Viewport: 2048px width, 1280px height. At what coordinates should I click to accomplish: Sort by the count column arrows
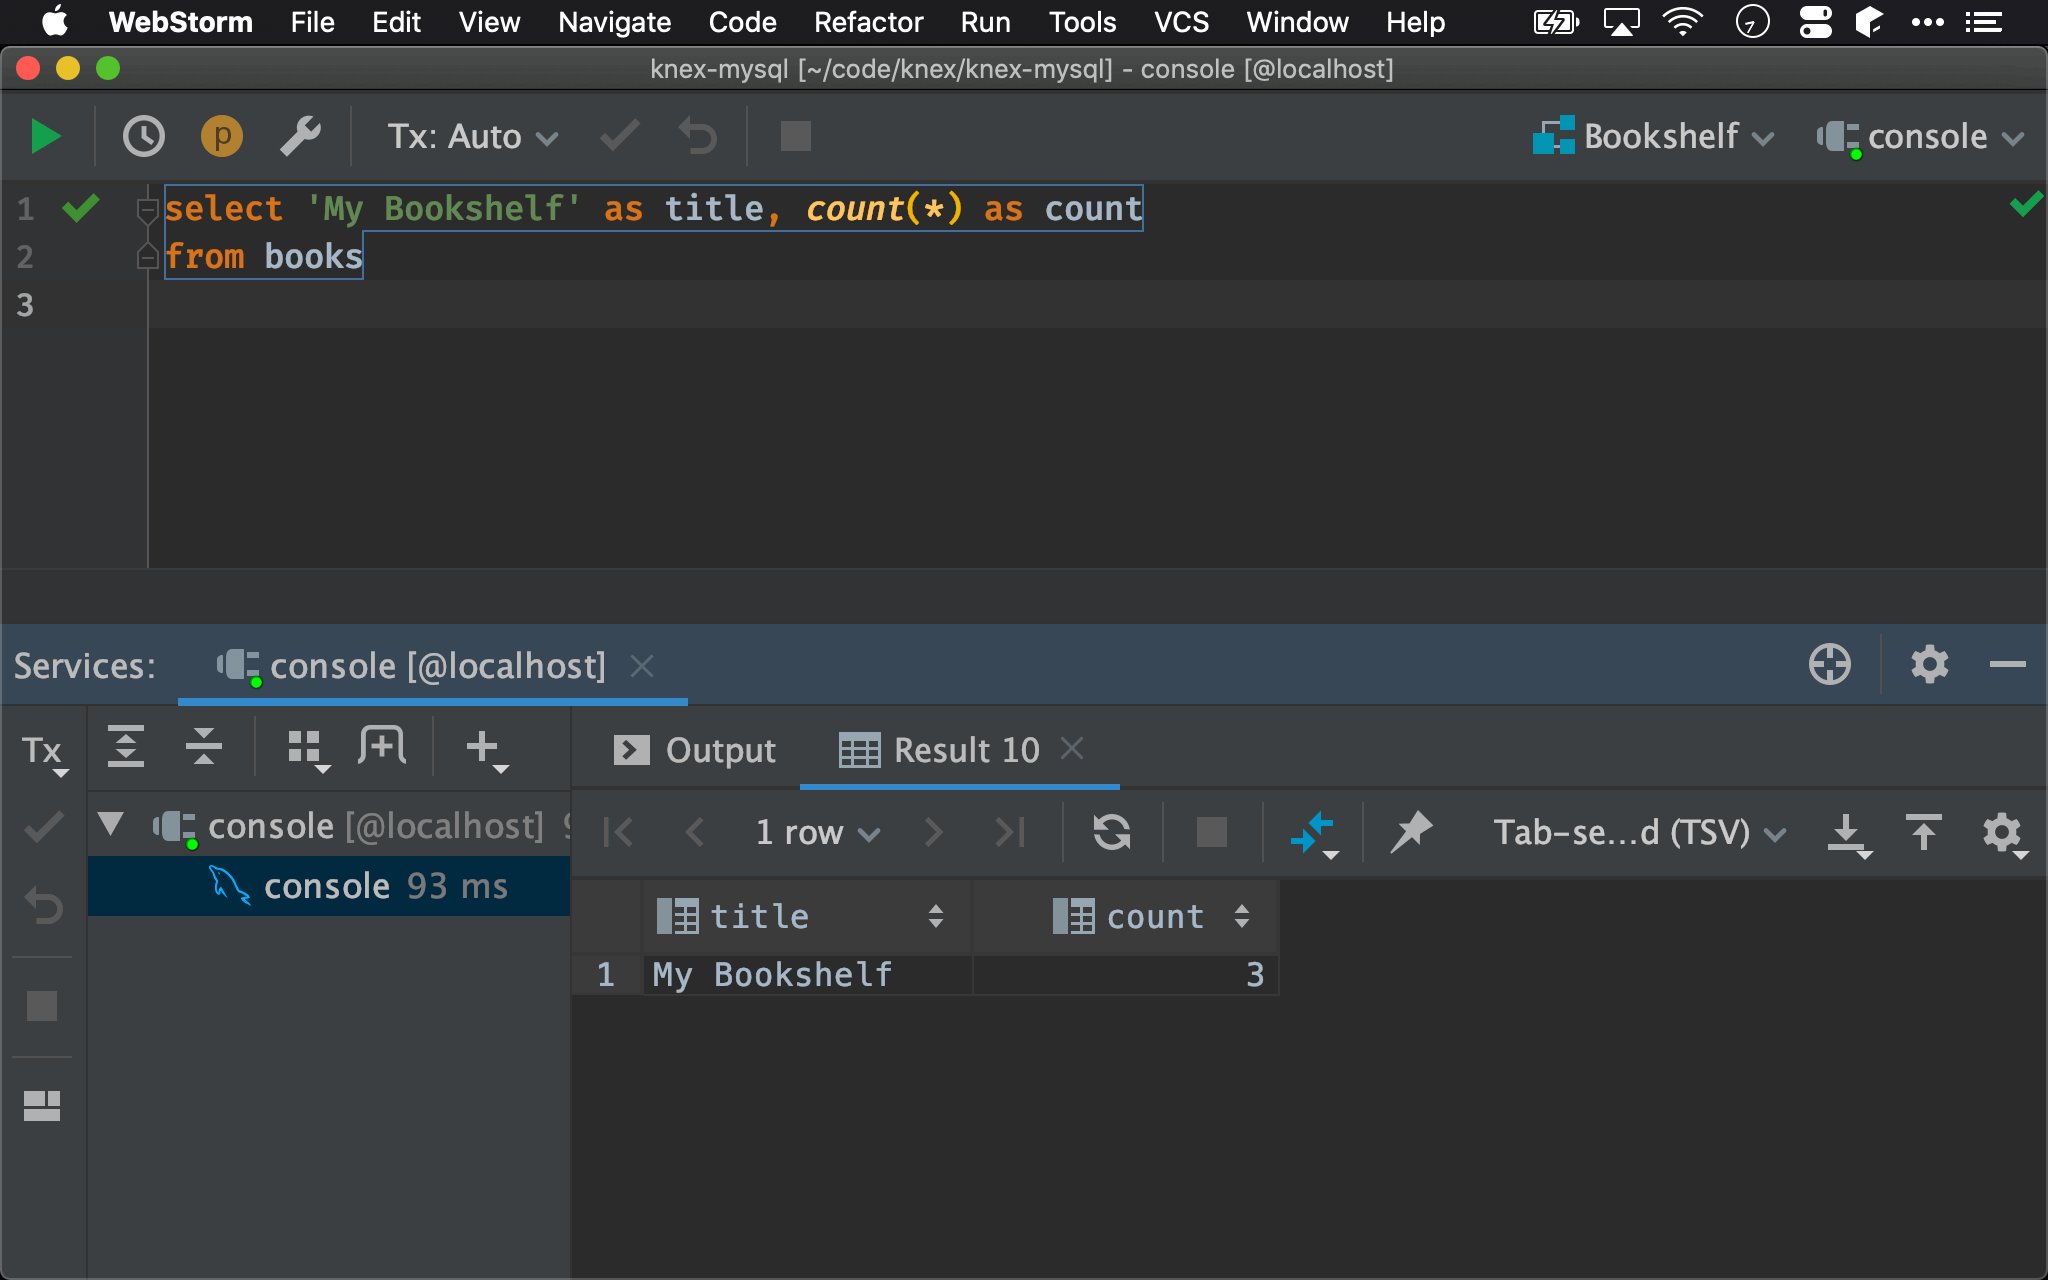pyautogui.click(x=1242, y=916)
